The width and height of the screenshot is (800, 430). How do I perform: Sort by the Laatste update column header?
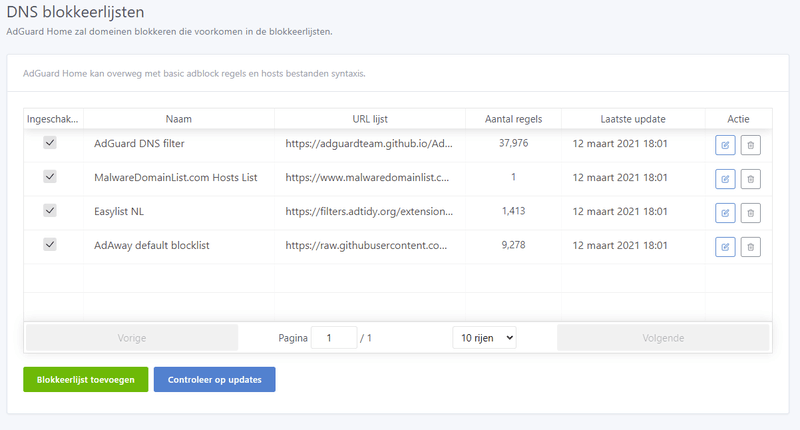click(x=633, y=119)
